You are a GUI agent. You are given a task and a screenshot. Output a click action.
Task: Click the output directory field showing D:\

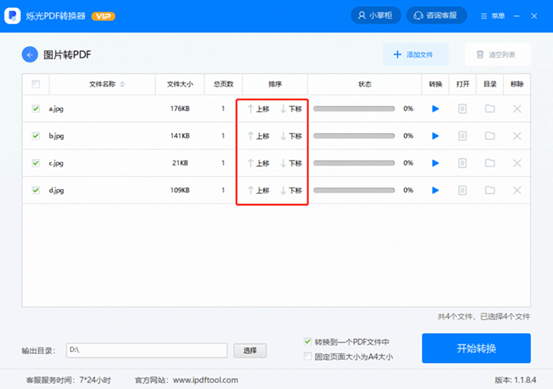[x=147, y=350]
